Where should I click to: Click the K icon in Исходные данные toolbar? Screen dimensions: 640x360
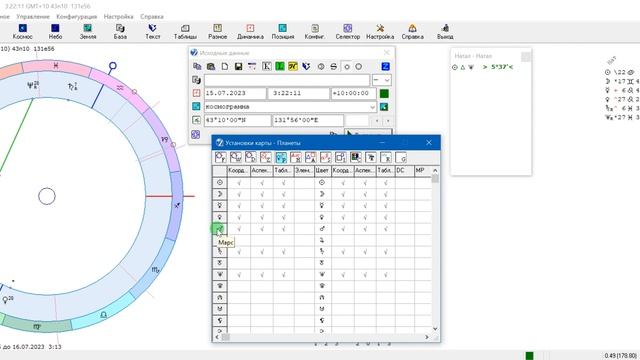coord(267,67)
